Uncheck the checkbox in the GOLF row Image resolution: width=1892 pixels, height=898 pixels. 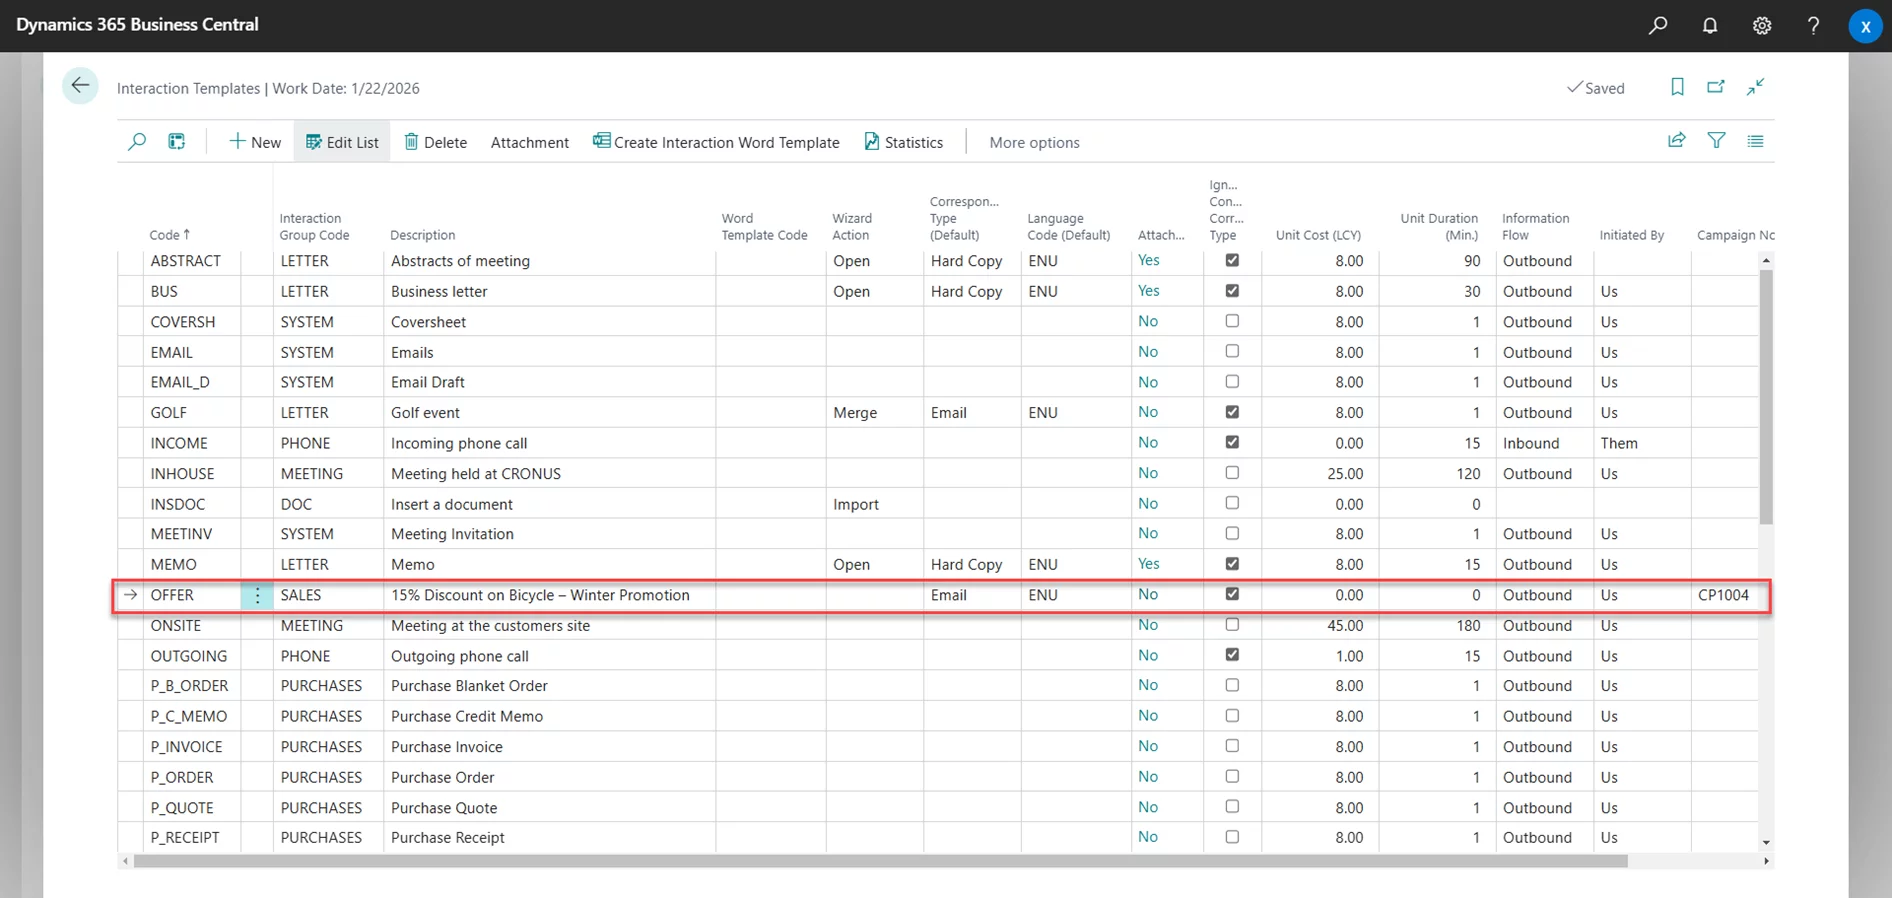pos(1232,412)
